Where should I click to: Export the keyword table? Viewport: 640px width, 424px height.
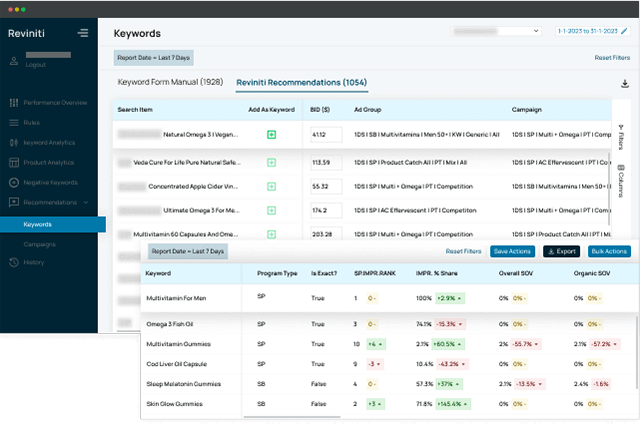pyautogui.click(x=561, y=251)
